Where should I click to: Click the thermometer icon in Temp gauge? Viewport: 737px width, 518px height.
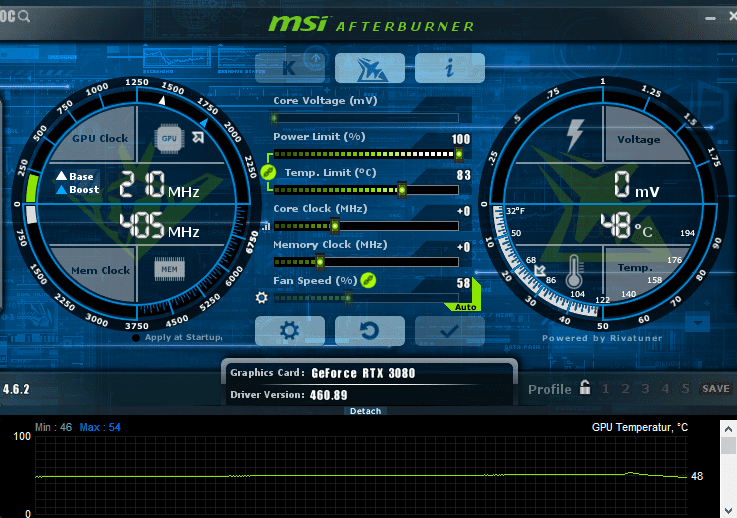click(574, 271)
